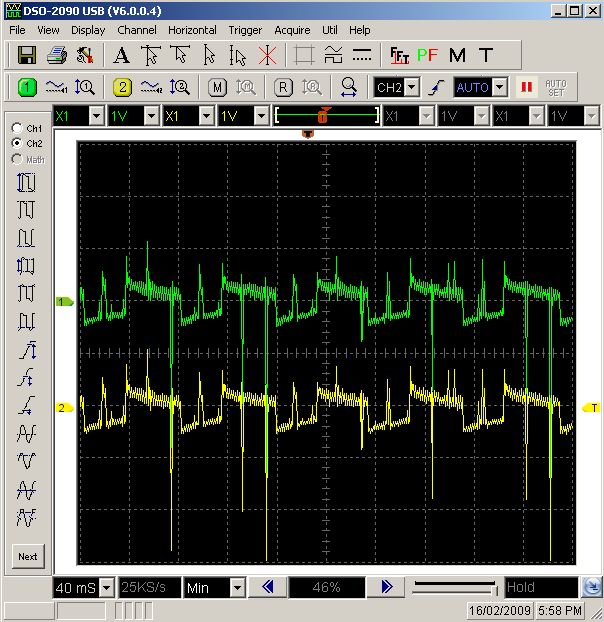The width and height of the screenshot is (604, 622).
Task: Click the 25KS/s sample rate field
Action: pos(150,587)
